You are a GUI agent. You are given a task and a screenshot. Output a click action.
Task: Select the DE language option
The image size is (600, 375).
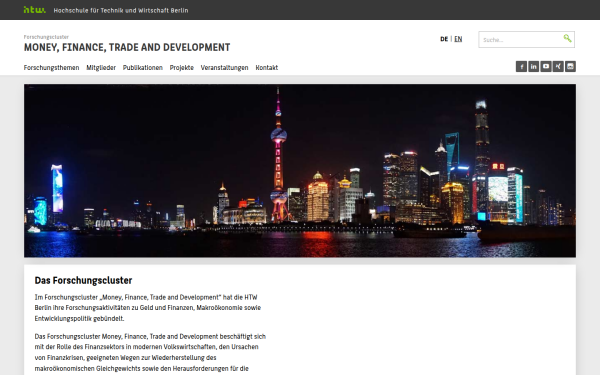pyautogui.click(x=444, y=39)
